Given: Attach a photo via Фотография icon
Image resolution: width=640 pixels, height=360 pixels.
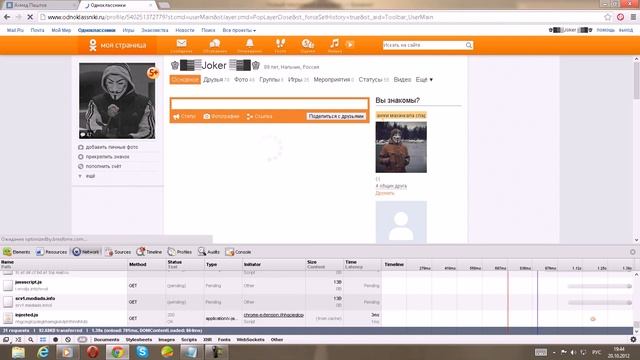Looking at the screenshot, I should (221, 116).
